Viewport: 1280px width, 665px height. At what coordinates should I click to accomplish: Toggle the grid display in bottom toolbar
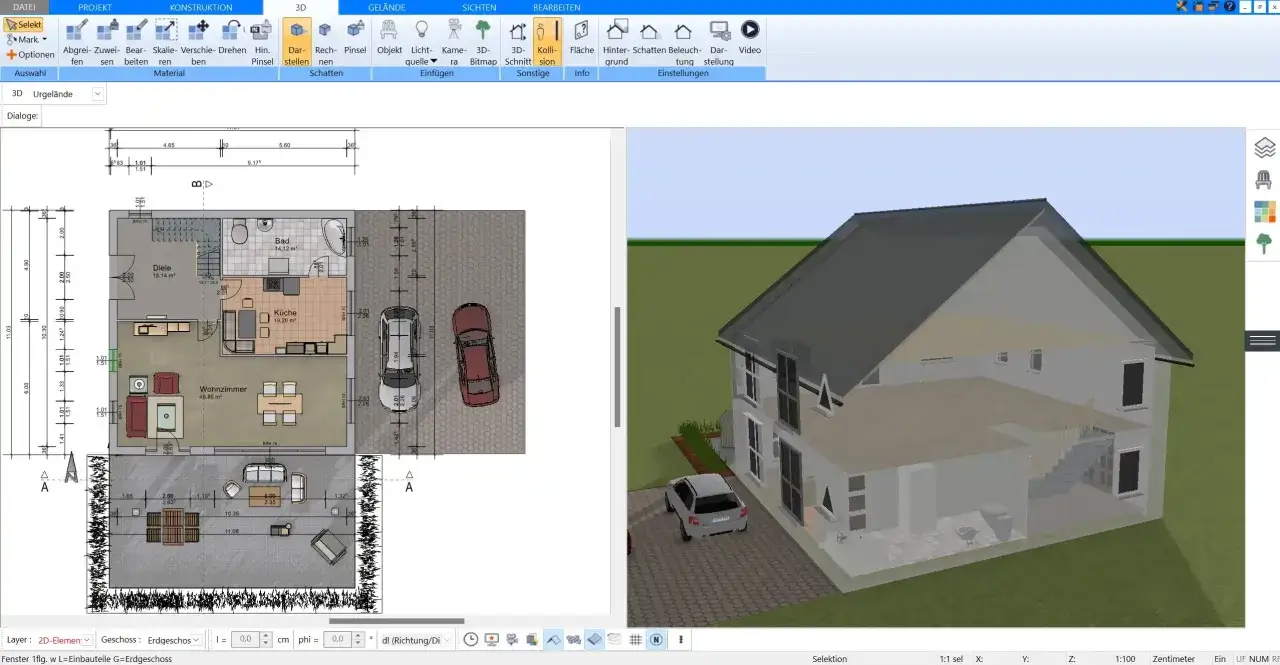point(636,639)
